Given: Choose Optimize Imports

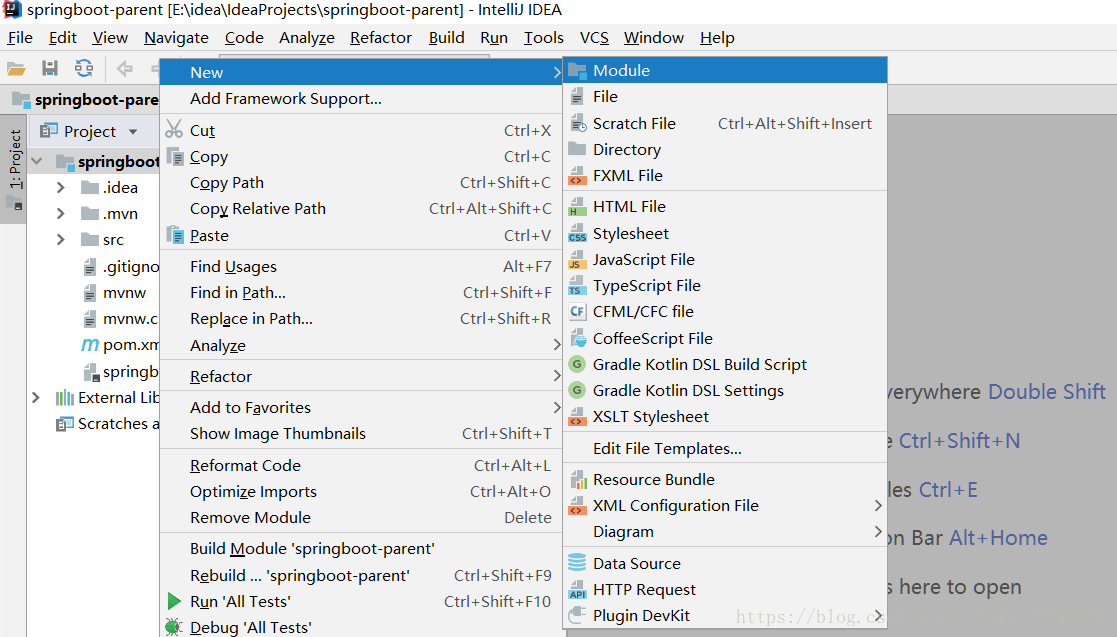Looking at the screenshot, I should click(361, 492).
